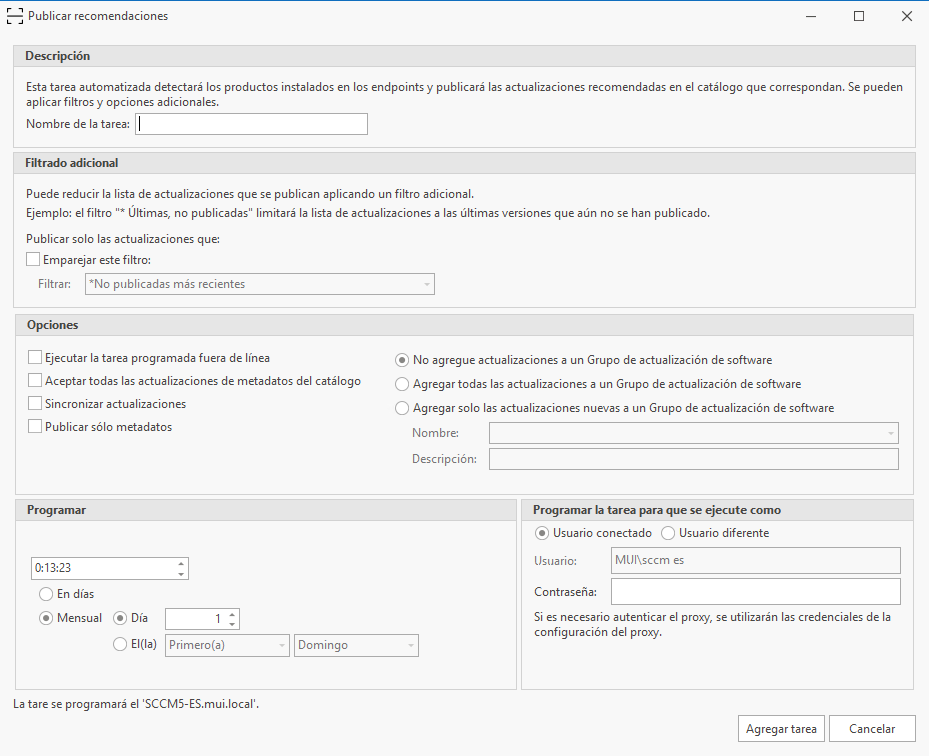Maximize the Publicar recomendaciones window
Image resolution: width=929 pixels, height=756 pixels.
click(858, 16)
